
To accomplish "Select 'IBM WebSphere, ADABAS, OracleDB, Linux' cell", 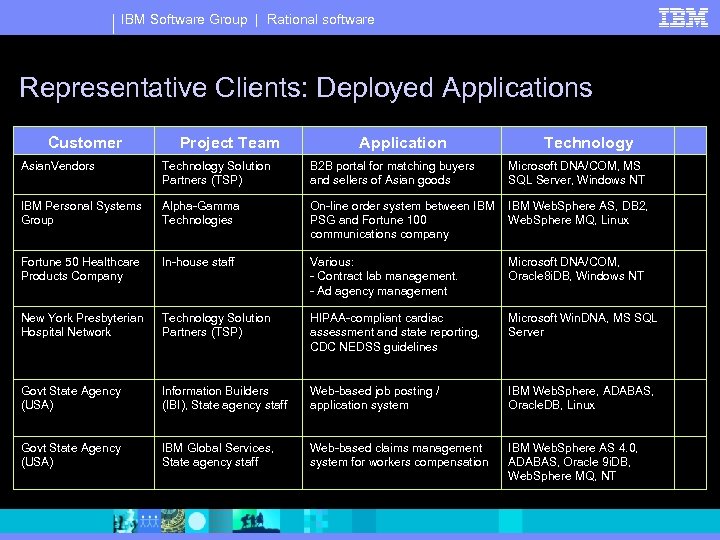I will point(588,408).
